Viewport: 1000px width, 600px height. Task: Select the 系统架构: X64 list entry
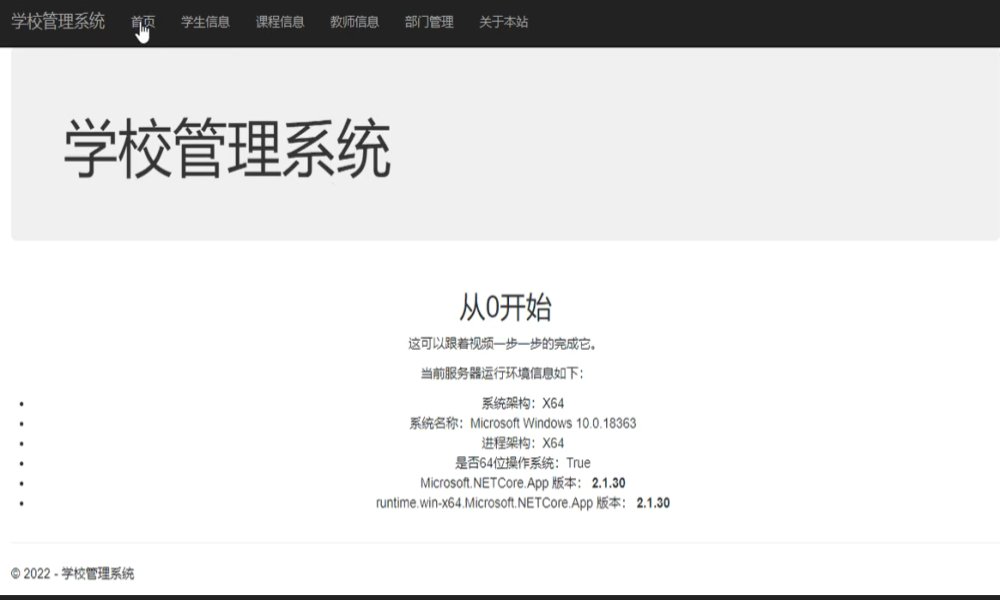(522, 404)
